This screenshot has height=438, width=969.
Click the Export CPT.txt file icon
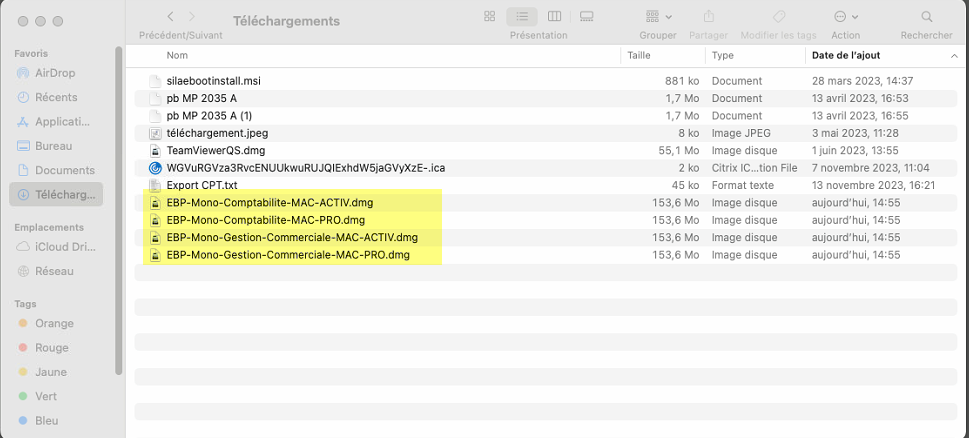coord(155,185)
